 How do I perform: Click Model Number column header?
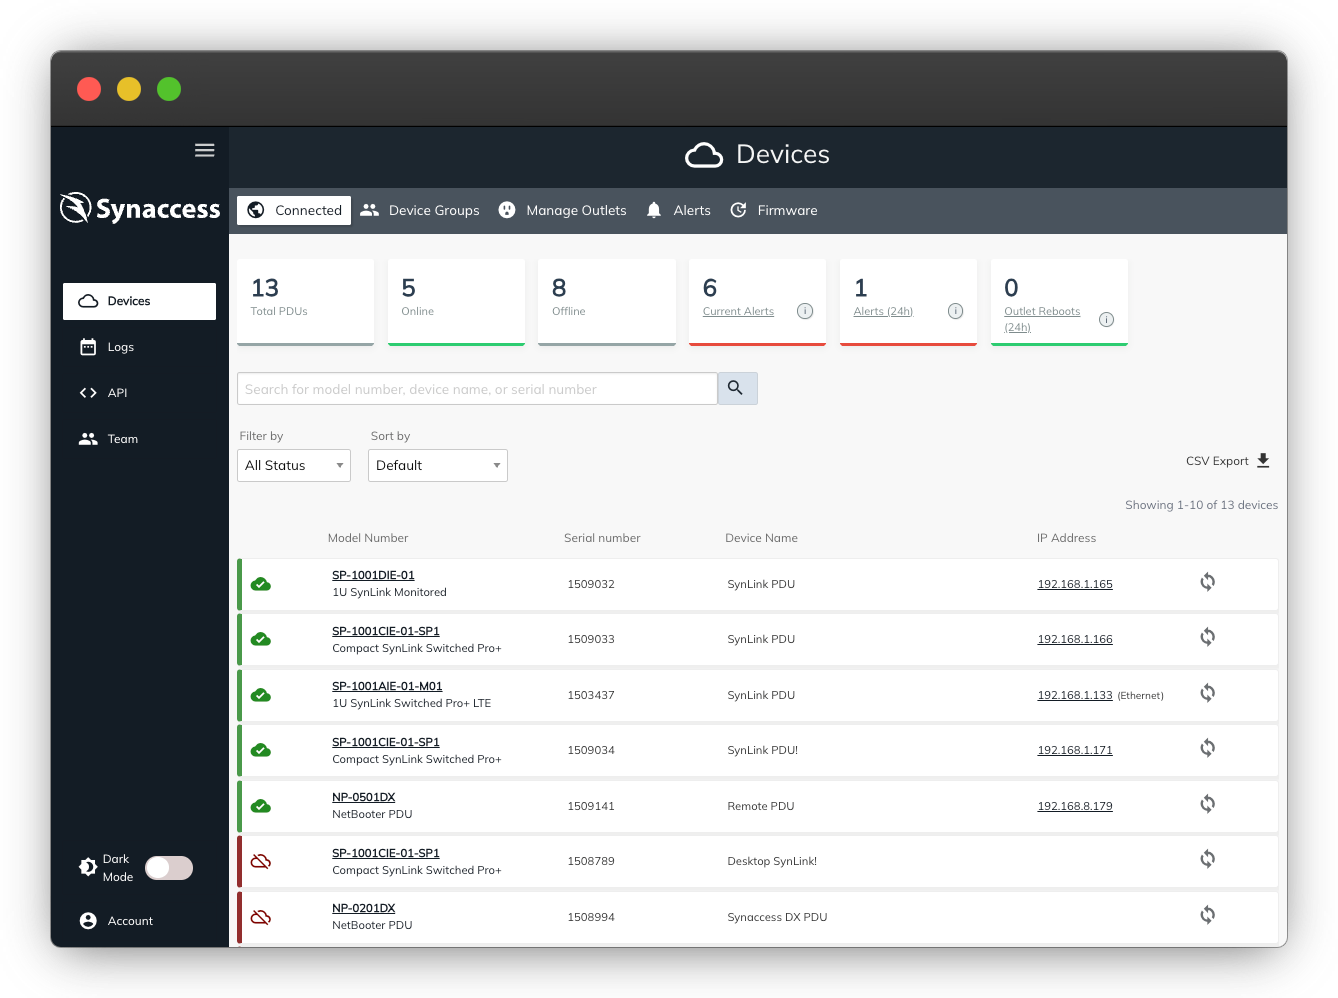tap(368, 538)
